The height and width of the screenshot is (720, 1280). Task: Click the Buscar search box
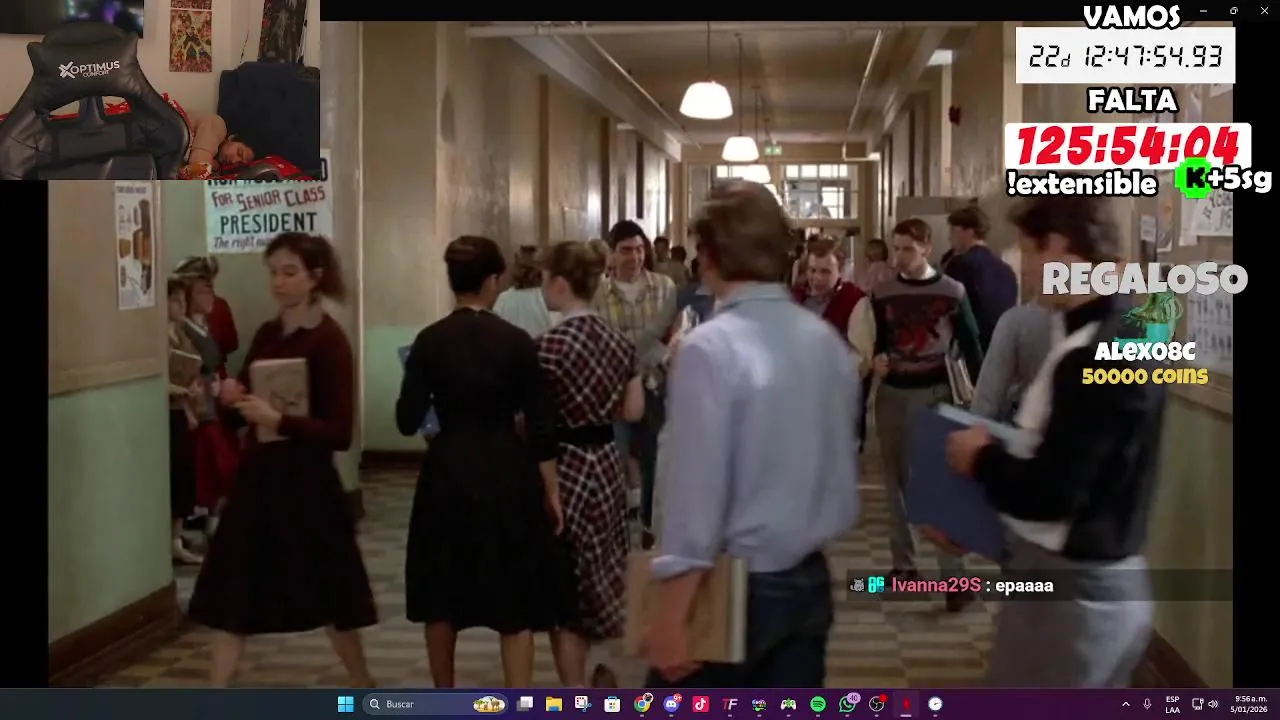[435, 704]
